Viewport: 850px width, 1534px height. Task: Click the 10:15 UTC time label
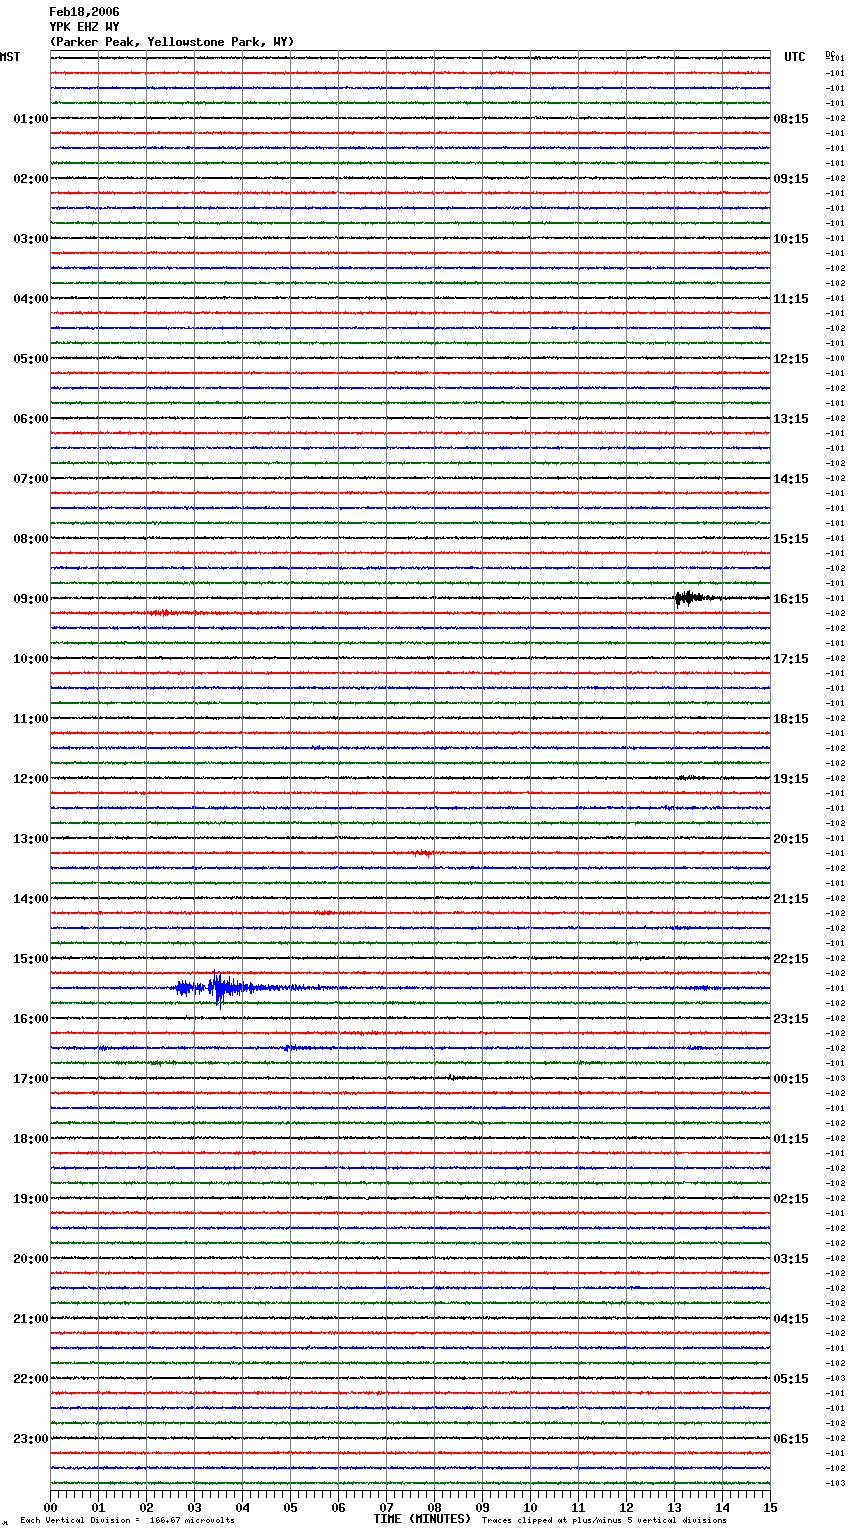coord(791,239)
